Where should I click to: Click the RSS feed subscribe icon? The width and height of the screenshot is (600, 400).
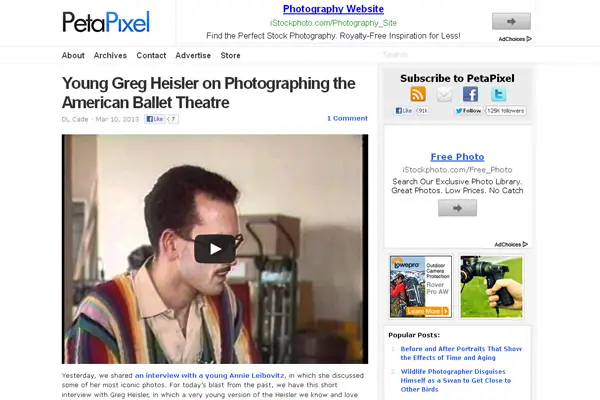click(x=418, y=94)
